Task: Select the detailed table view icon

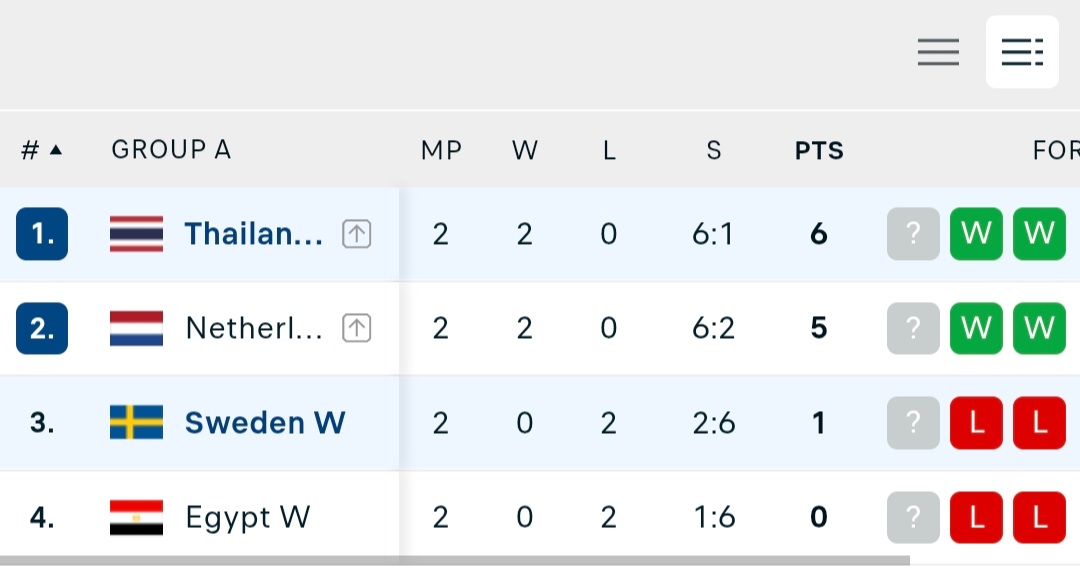Action: (1022, 52)
